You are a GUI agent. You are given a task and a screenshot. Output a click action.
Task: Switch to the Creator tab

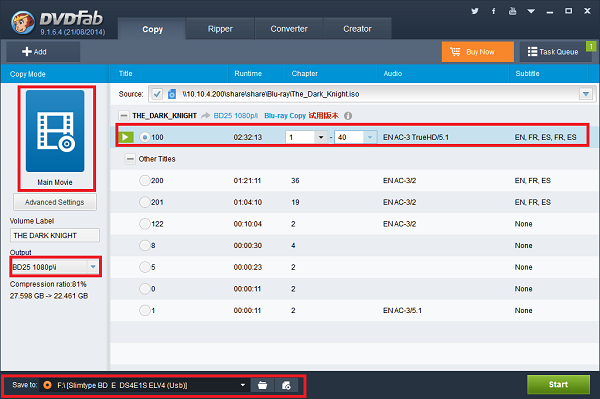tap(357, 29)
